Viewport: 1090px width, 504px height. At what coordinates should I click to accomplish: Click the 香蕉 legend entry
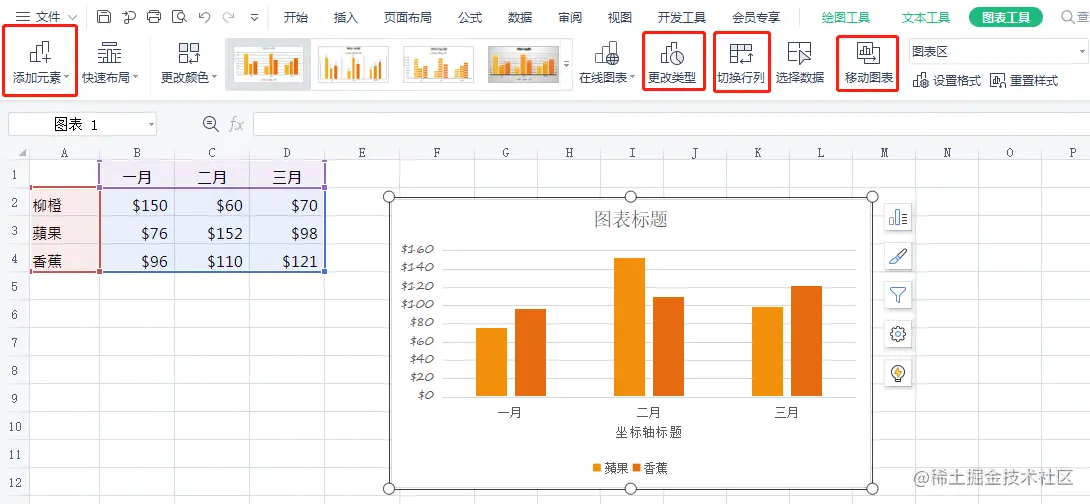click(650, 469)
